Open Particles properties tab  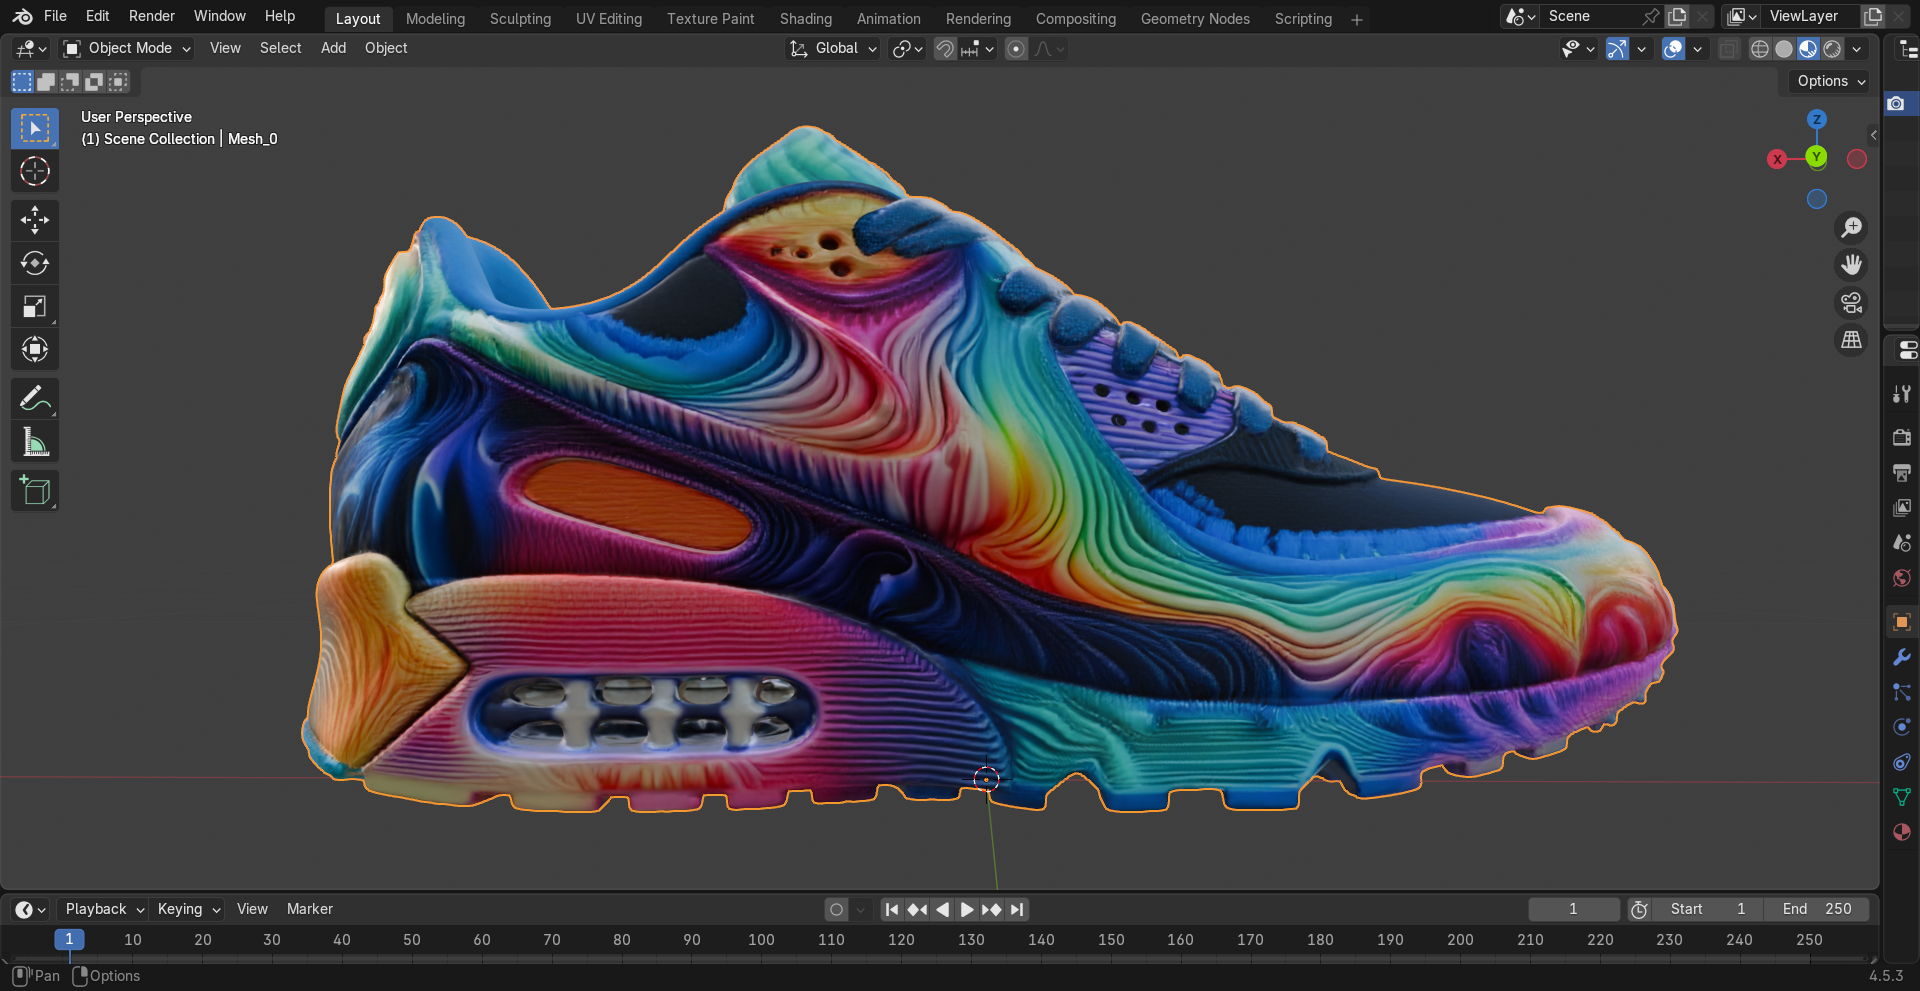[1902, 692]
